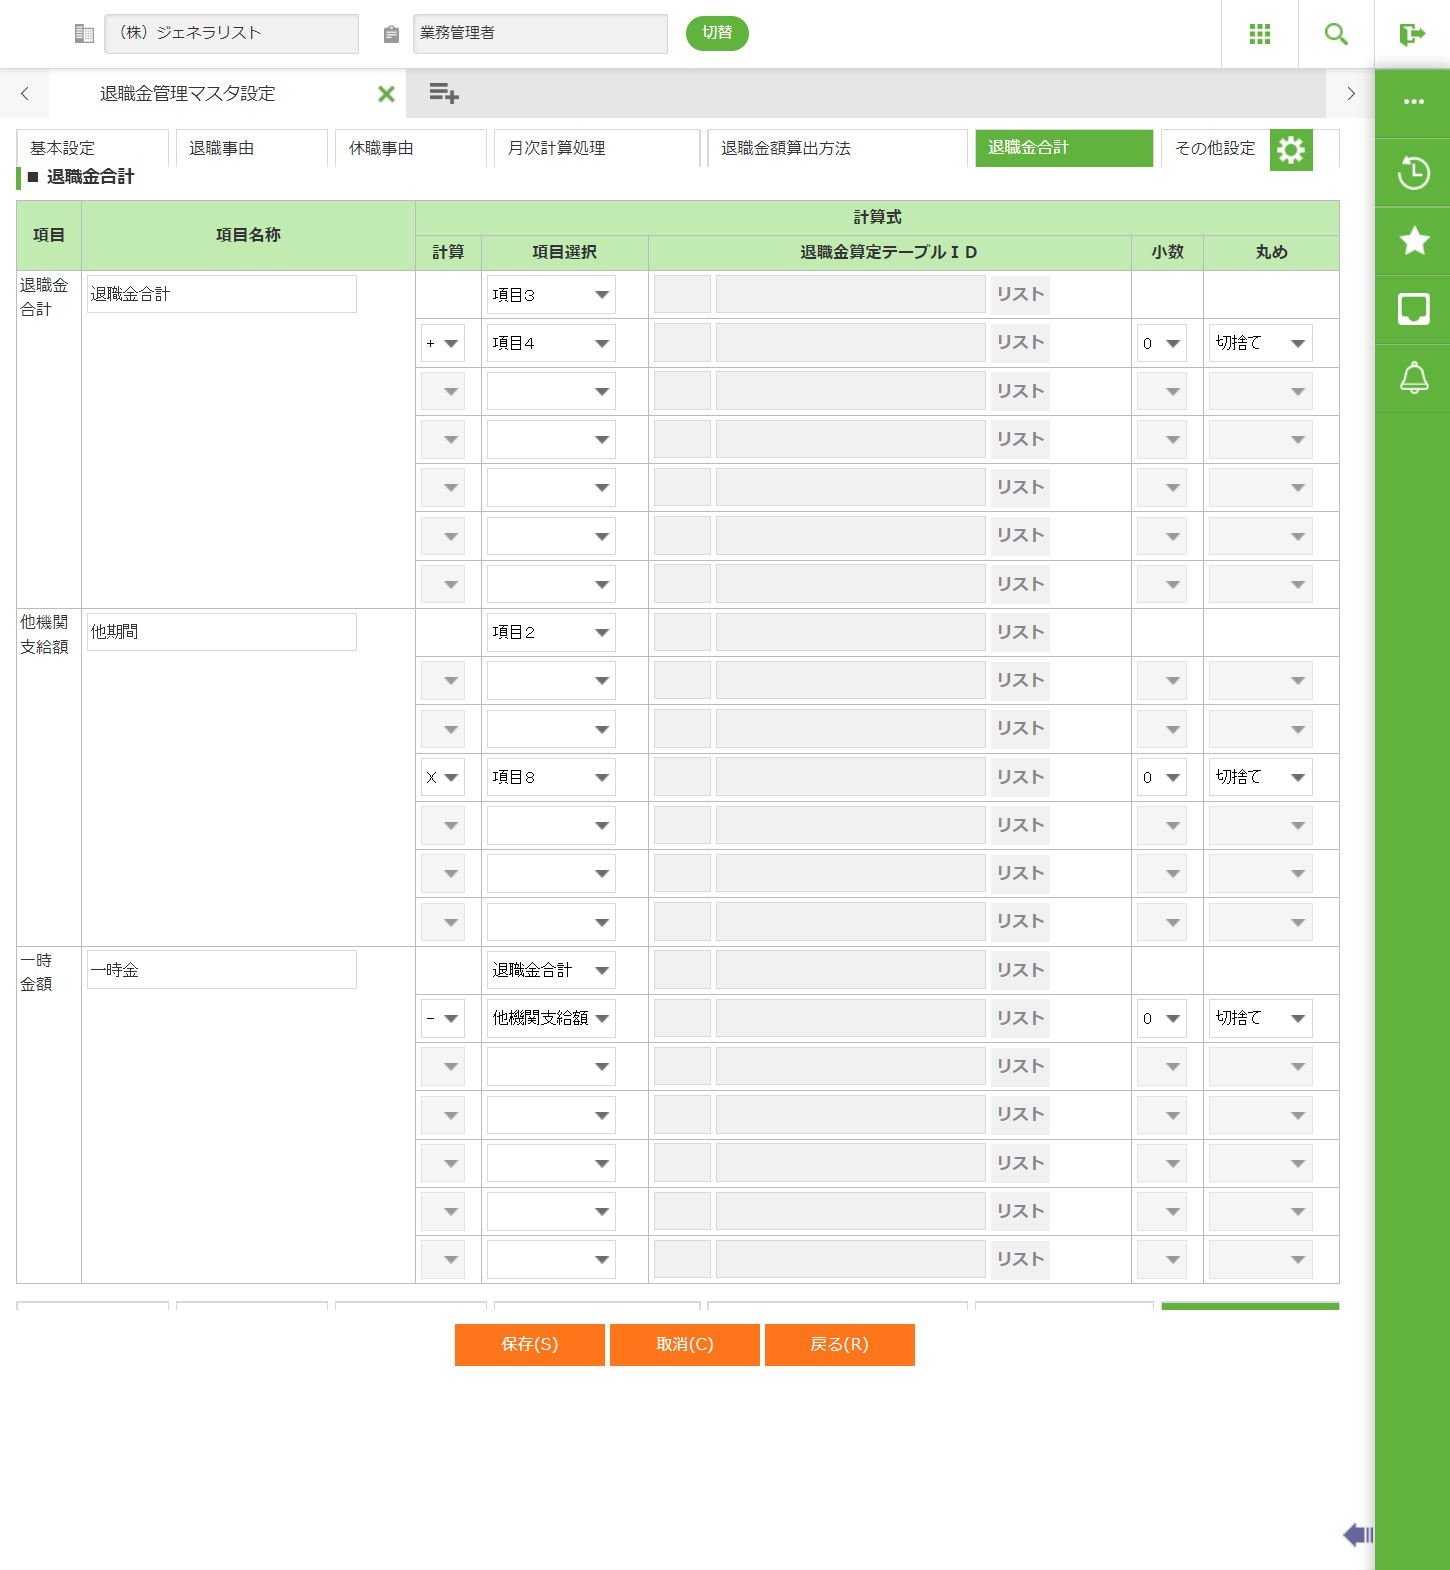
Task: Click the 保存(S) save button
Action: click(529, 1344)
